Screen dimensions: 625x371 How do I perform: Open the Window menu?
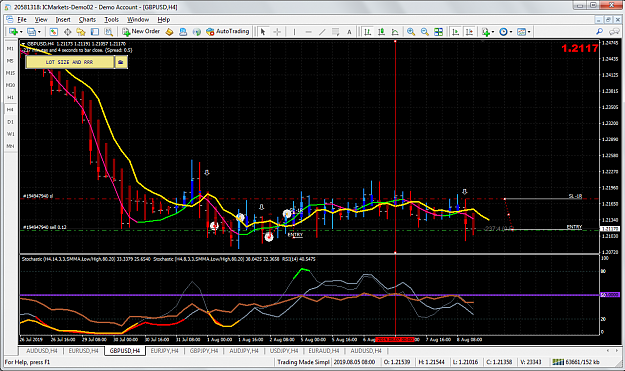pyautogui.click(x=138, y=20)
